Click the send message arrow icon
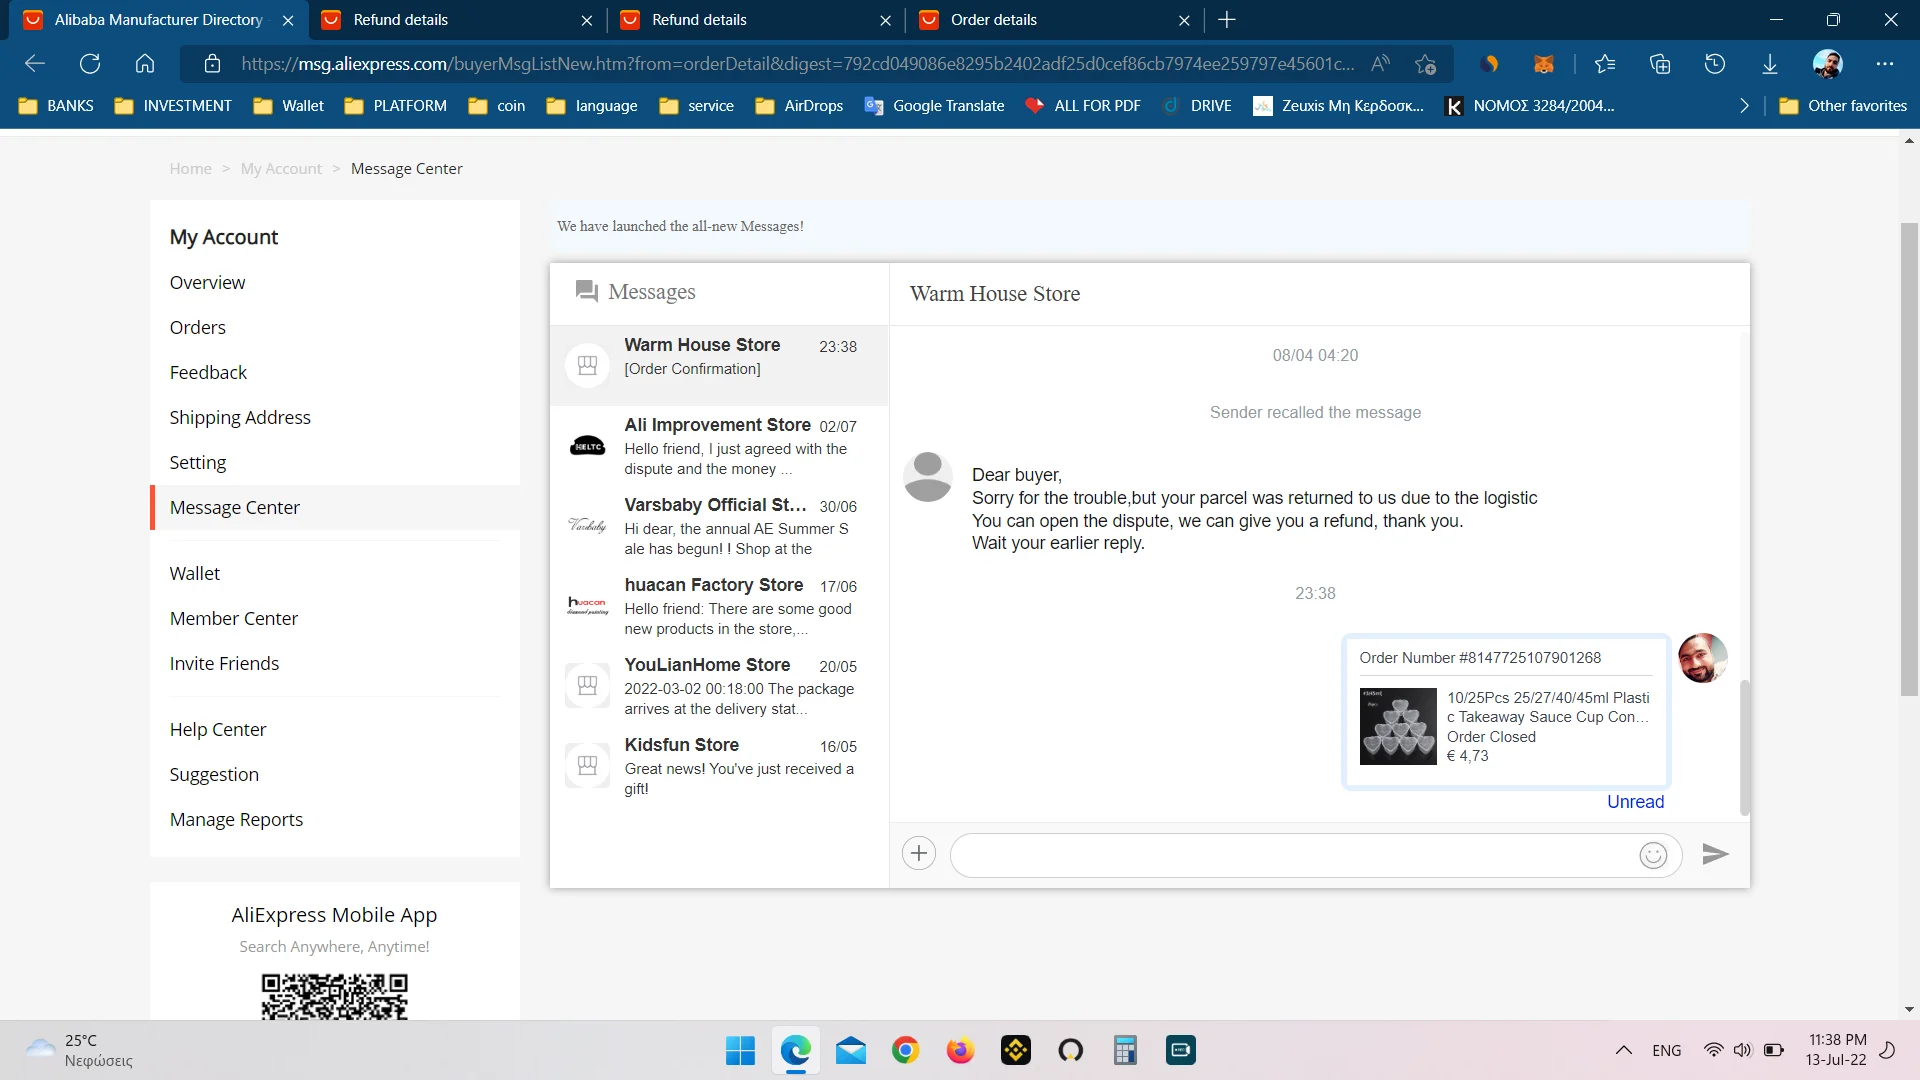Viewport: 1920px width, 1080px height. [x=1715, y=854]
